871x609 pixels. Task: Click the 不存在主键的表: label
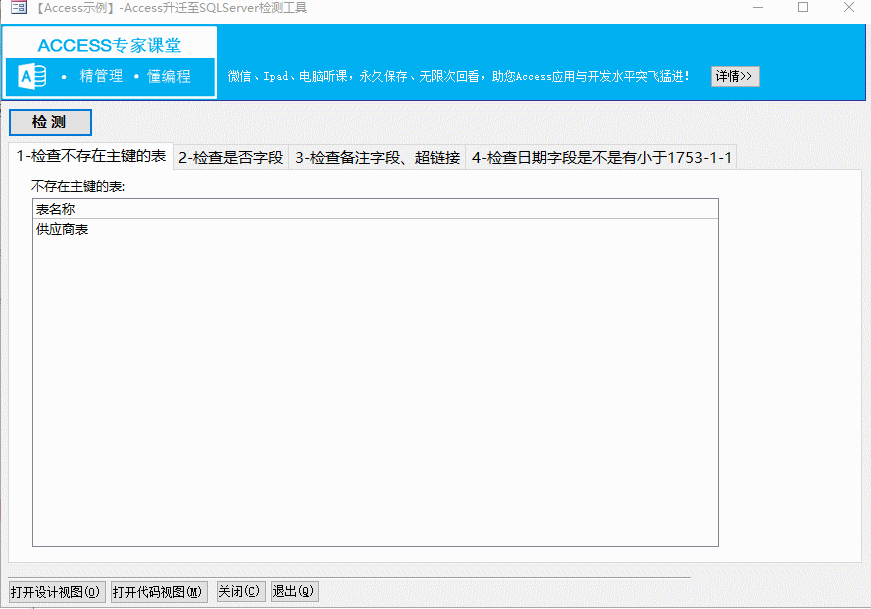78,186
